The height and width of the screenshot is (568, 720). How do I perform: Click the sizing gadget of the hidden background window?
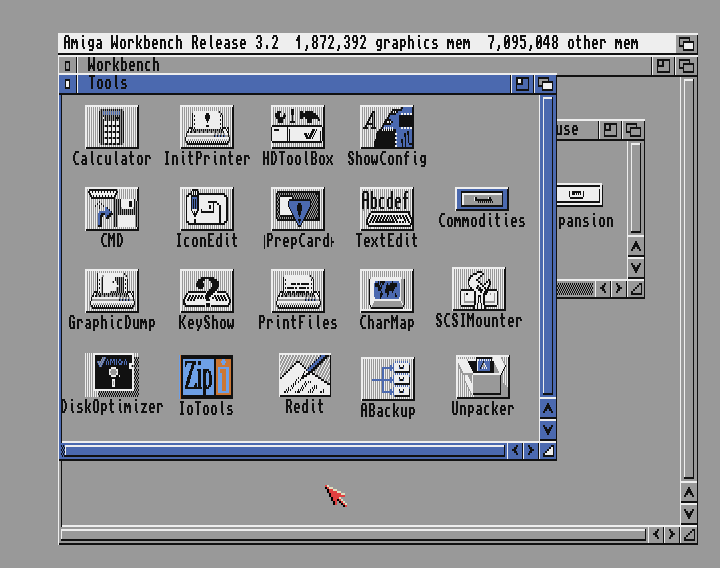click(636, 288)
